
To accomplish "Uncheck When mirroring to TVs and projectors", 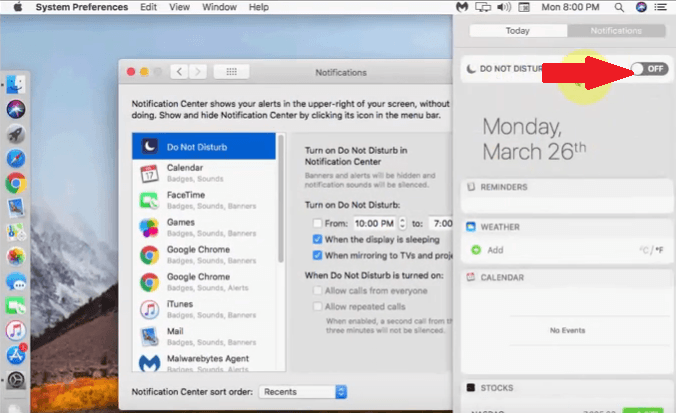I will [x=318, y=256].
